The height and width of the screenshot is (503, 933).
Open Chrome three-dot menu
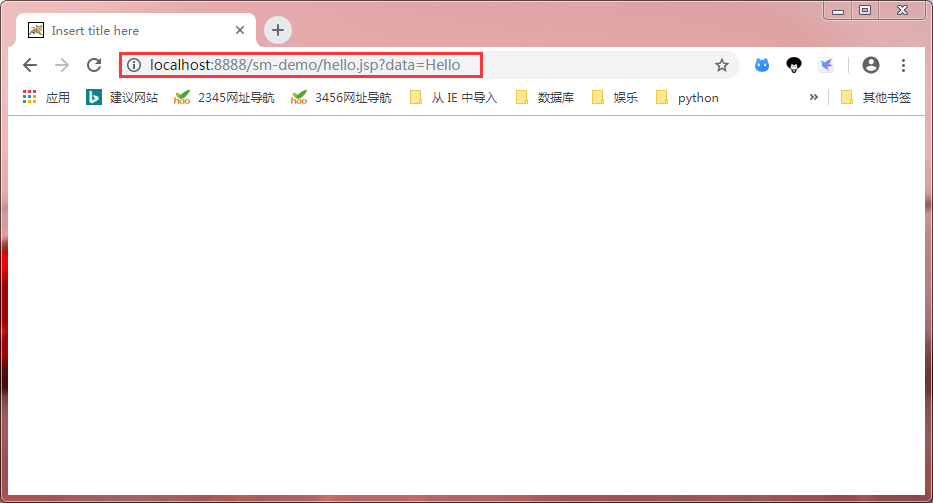click(903, 65)
